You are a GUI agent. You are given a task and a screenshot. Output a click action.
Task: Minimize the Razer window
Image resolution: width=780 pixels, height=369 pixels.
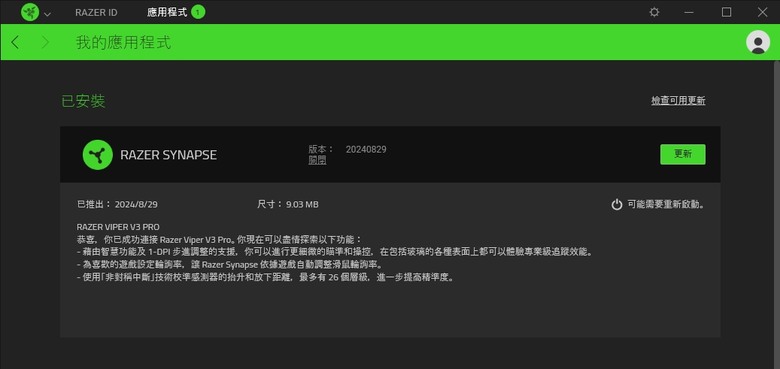coord(689,12)
